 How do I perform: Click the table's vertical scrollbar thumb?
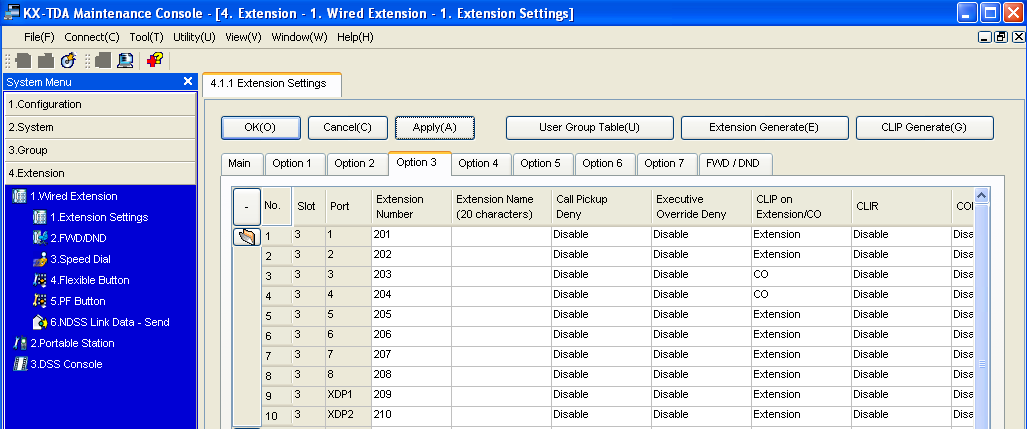coord(981,364)
